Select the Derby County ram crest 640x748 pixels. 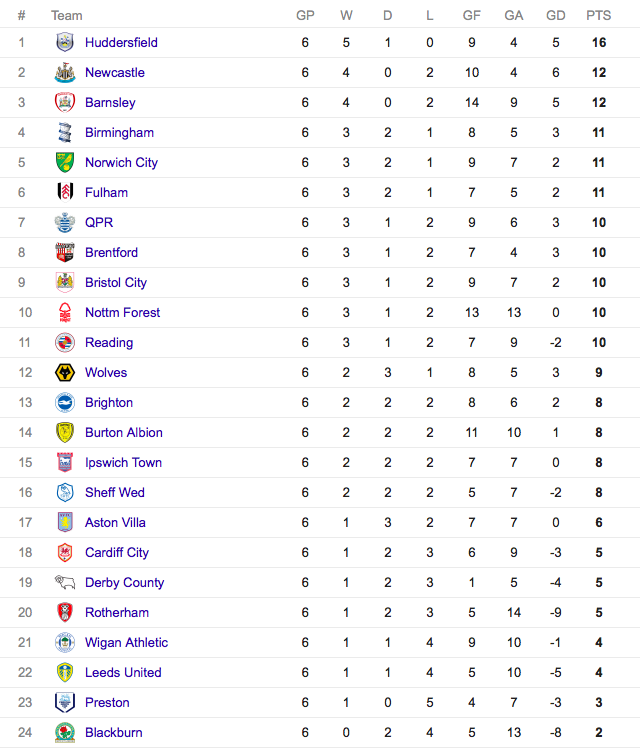tap(65, 582)
